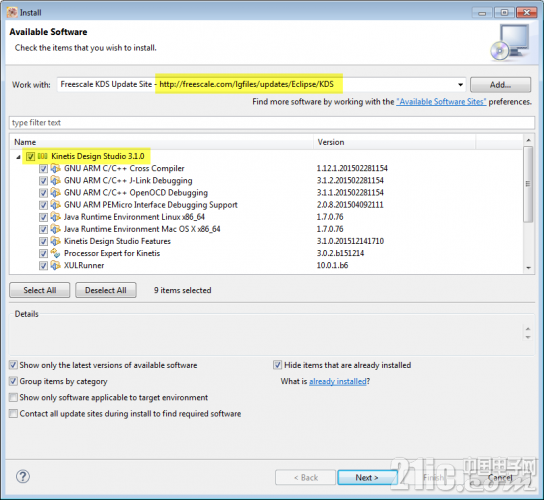Open the help question mark icon
544x500 pixels.
point(23,476)
